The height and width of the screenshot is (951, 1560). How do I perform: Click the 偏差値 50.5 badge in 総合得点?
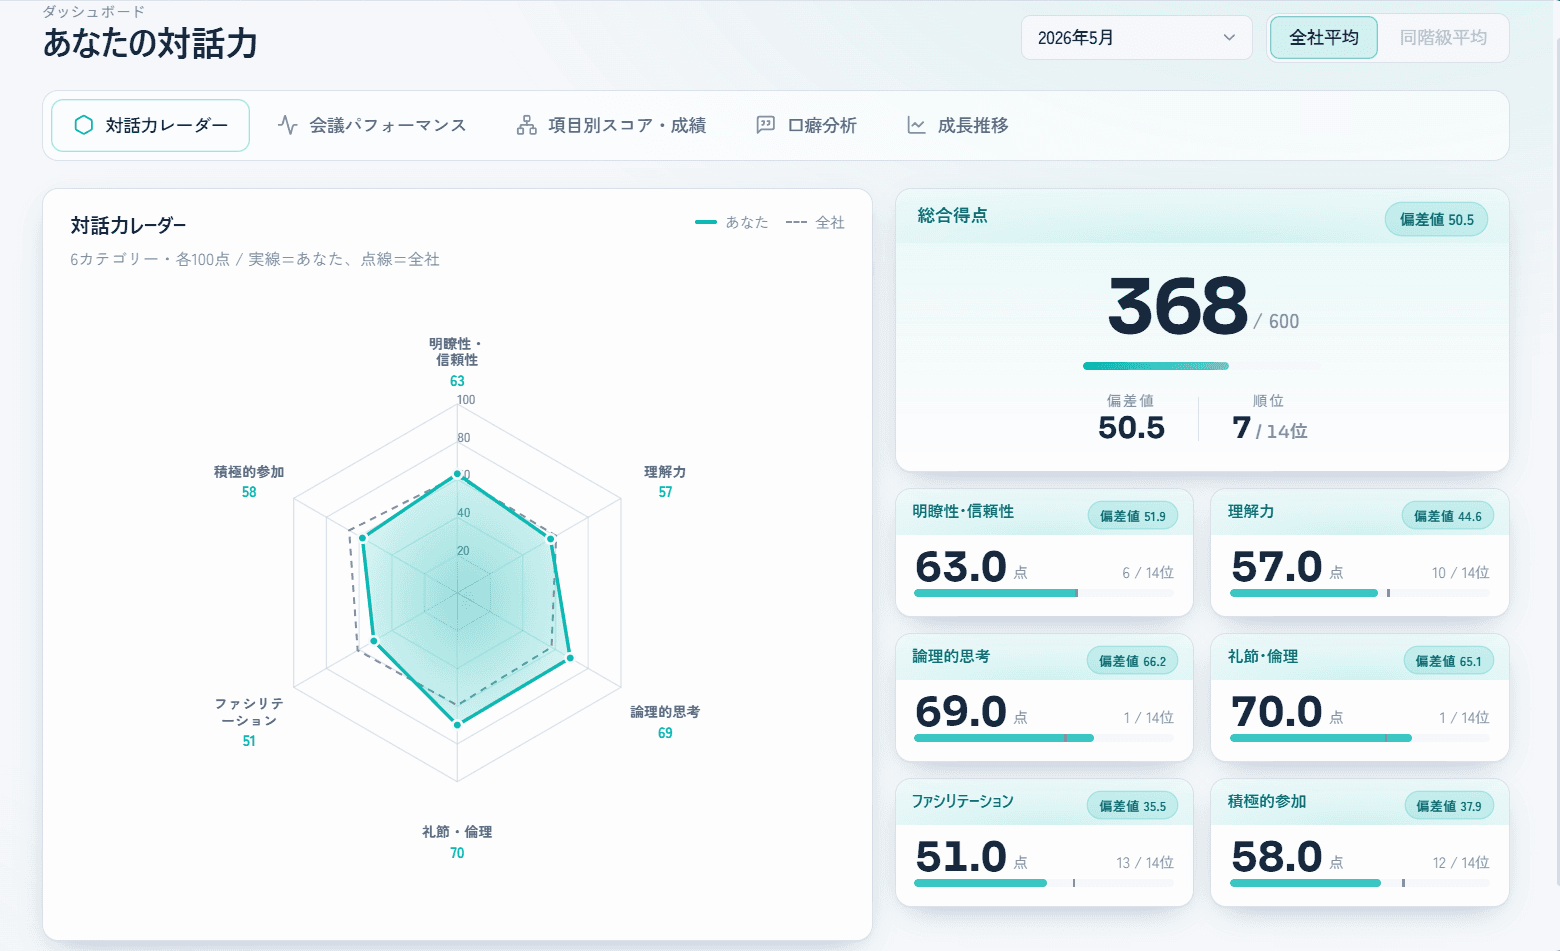click(x=1436, y=220)
